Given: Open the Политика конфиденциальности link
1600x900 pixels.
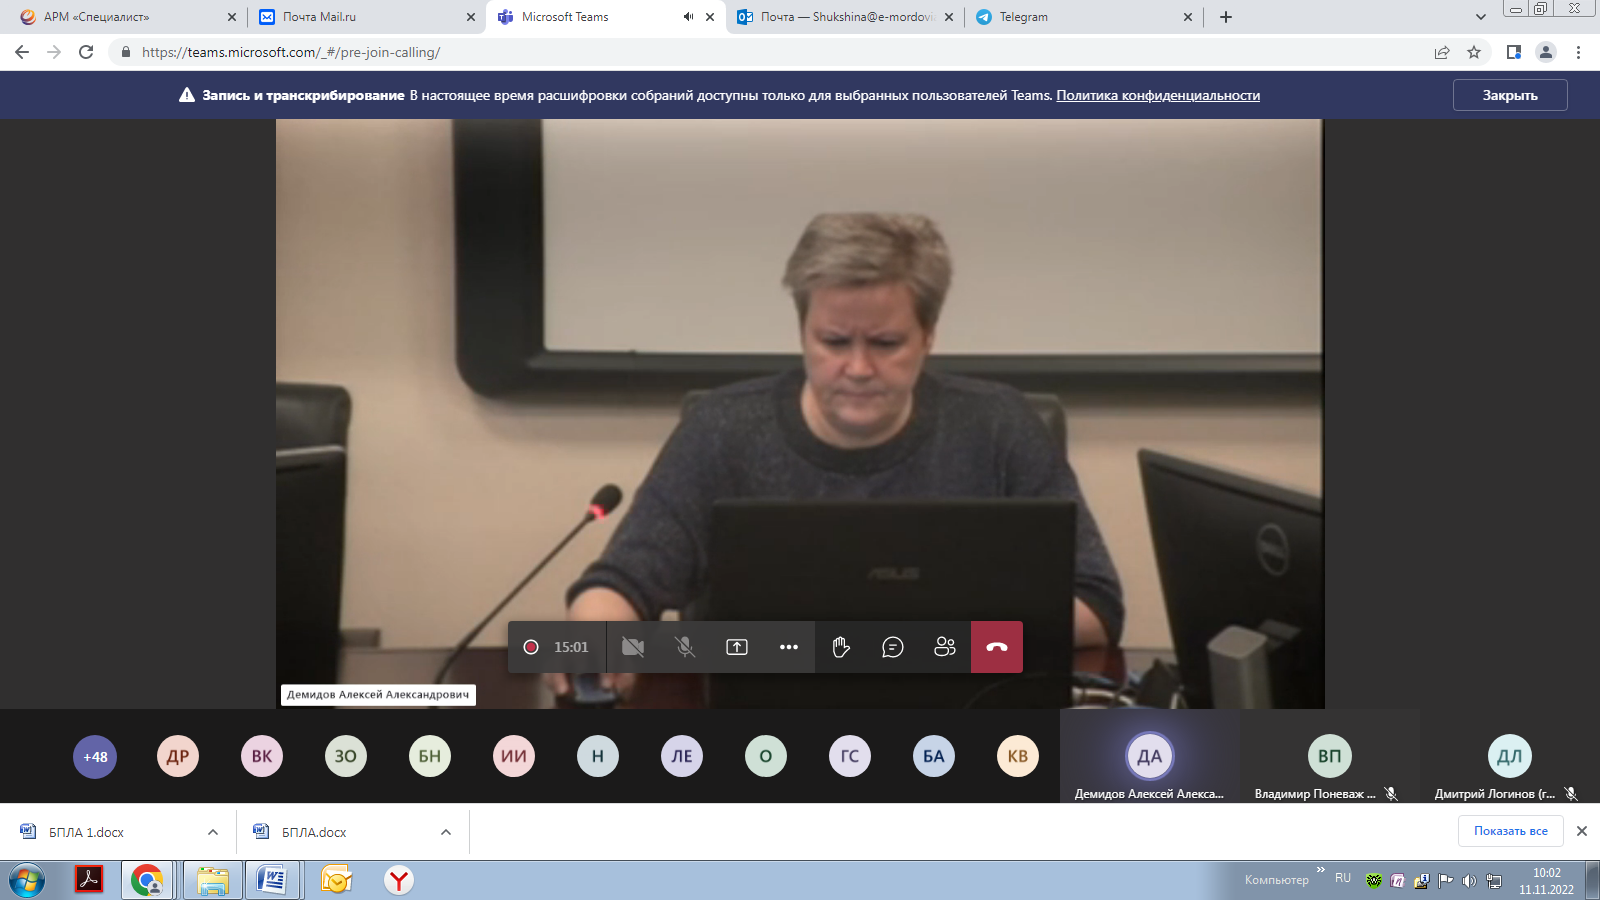Looking at the screenshot, I should [1158, 95].
